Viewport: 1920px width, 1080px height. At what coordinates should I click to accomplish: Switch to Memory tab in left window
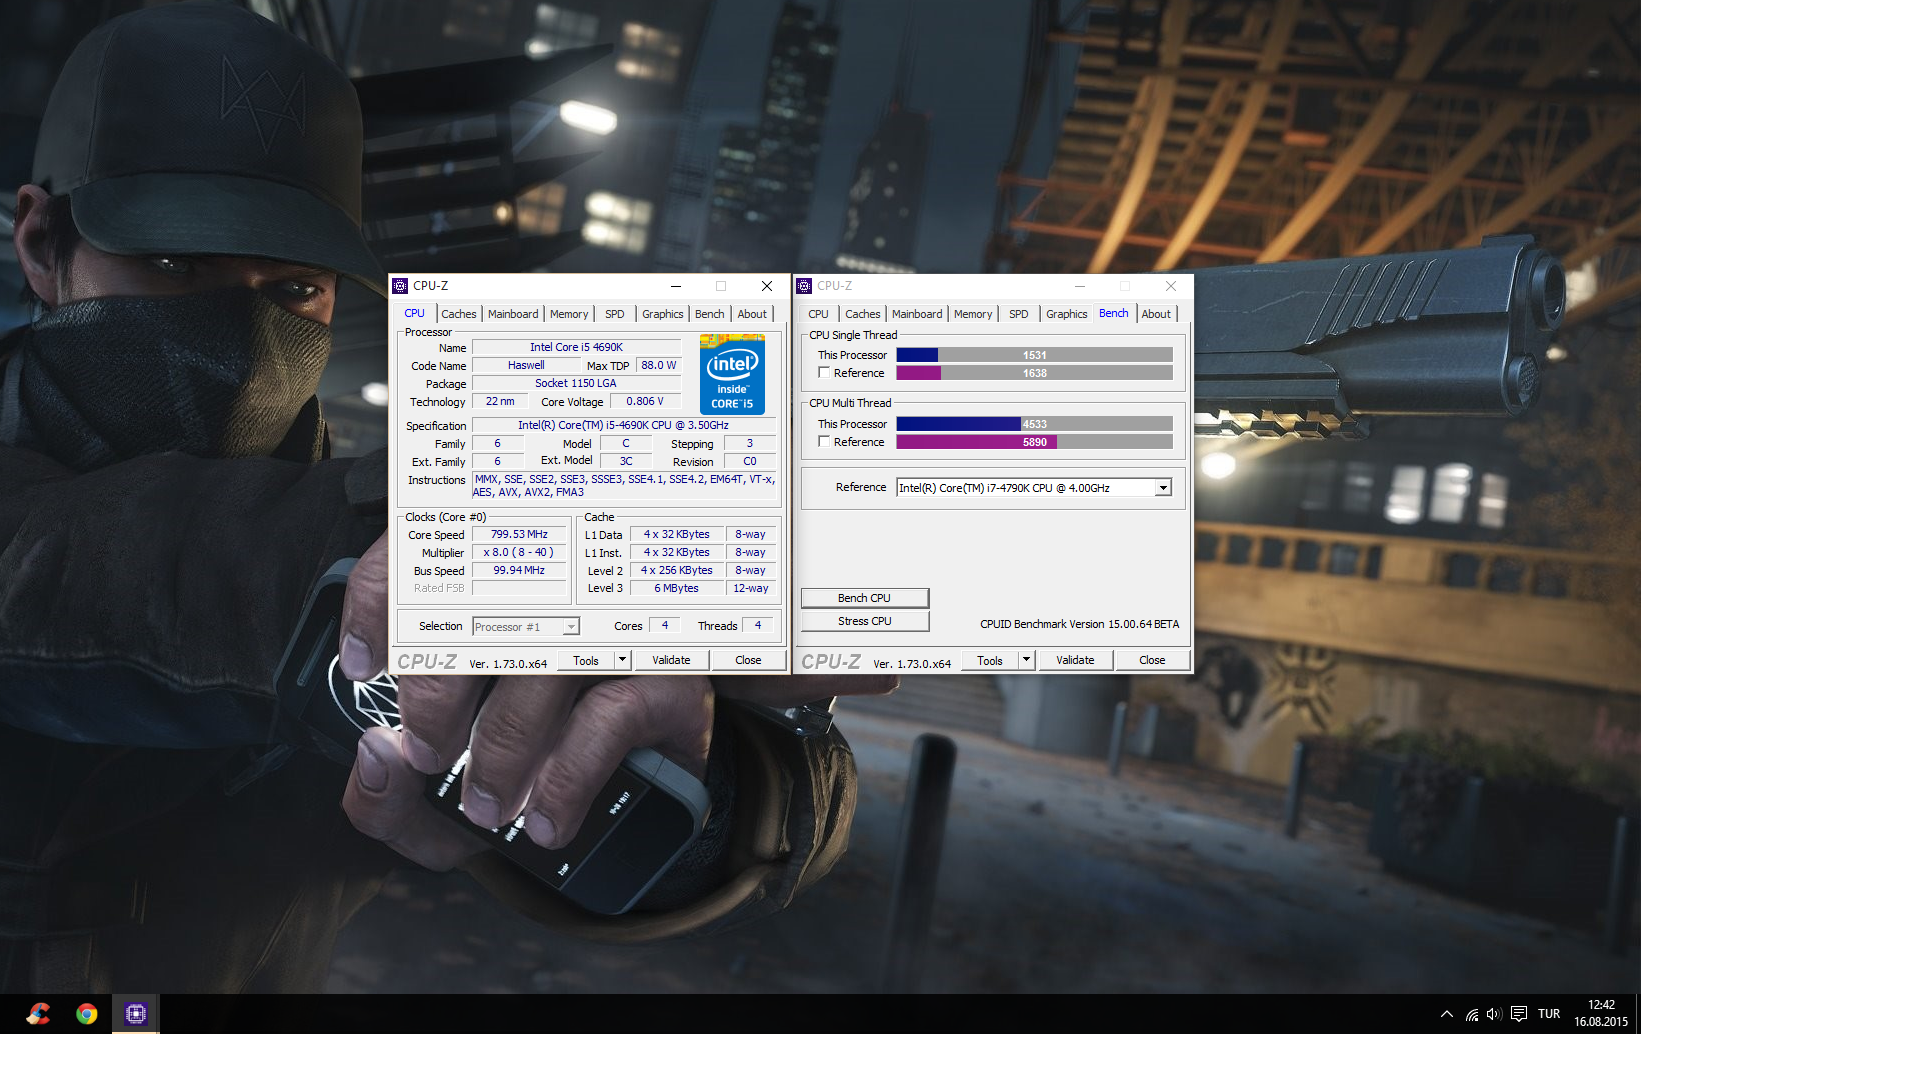pos(569,314)
